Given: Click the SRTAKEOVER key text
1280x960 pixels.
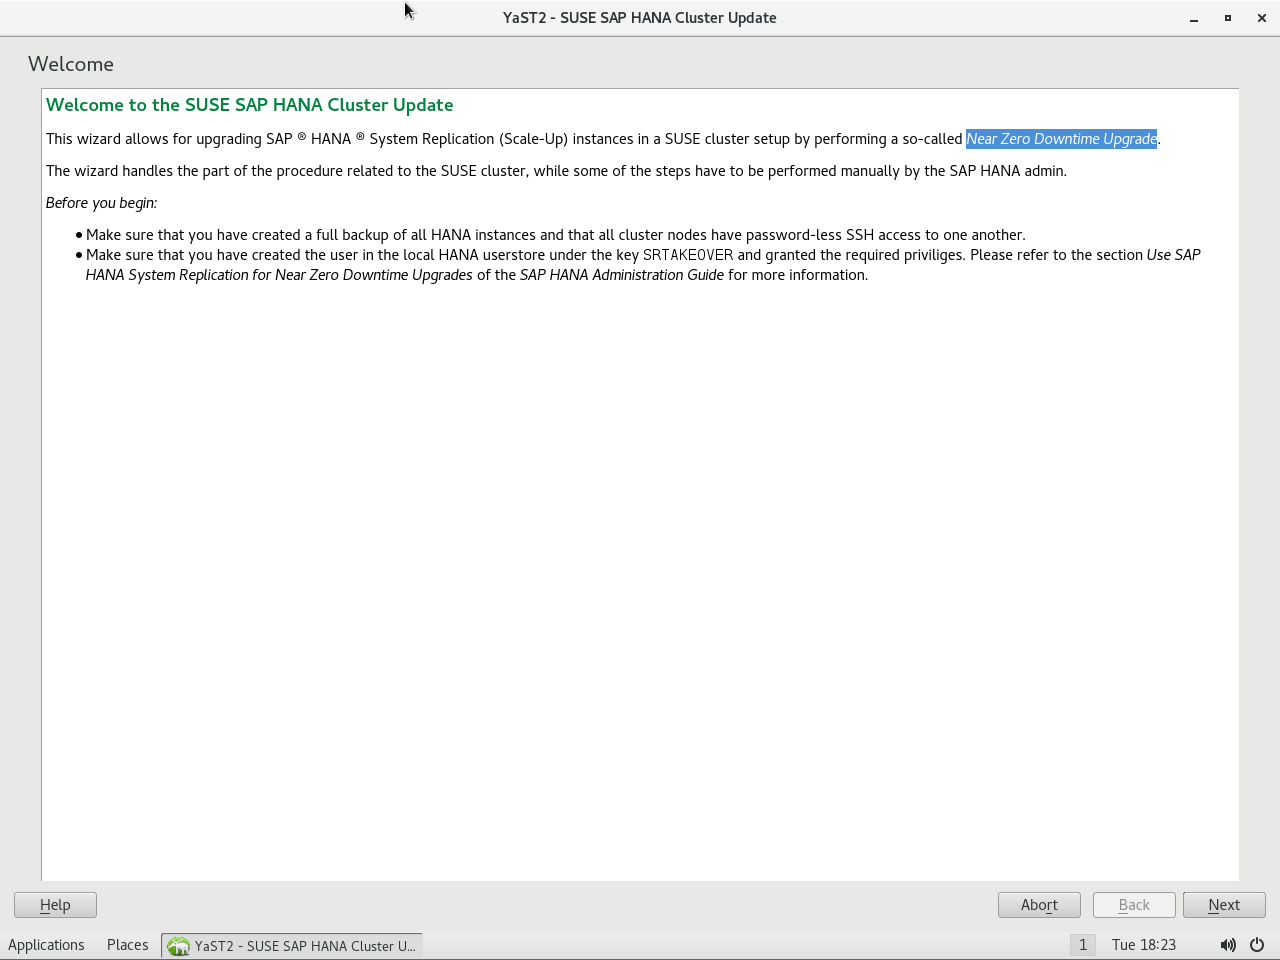Looking at the screenshot, I should [688, 255].
